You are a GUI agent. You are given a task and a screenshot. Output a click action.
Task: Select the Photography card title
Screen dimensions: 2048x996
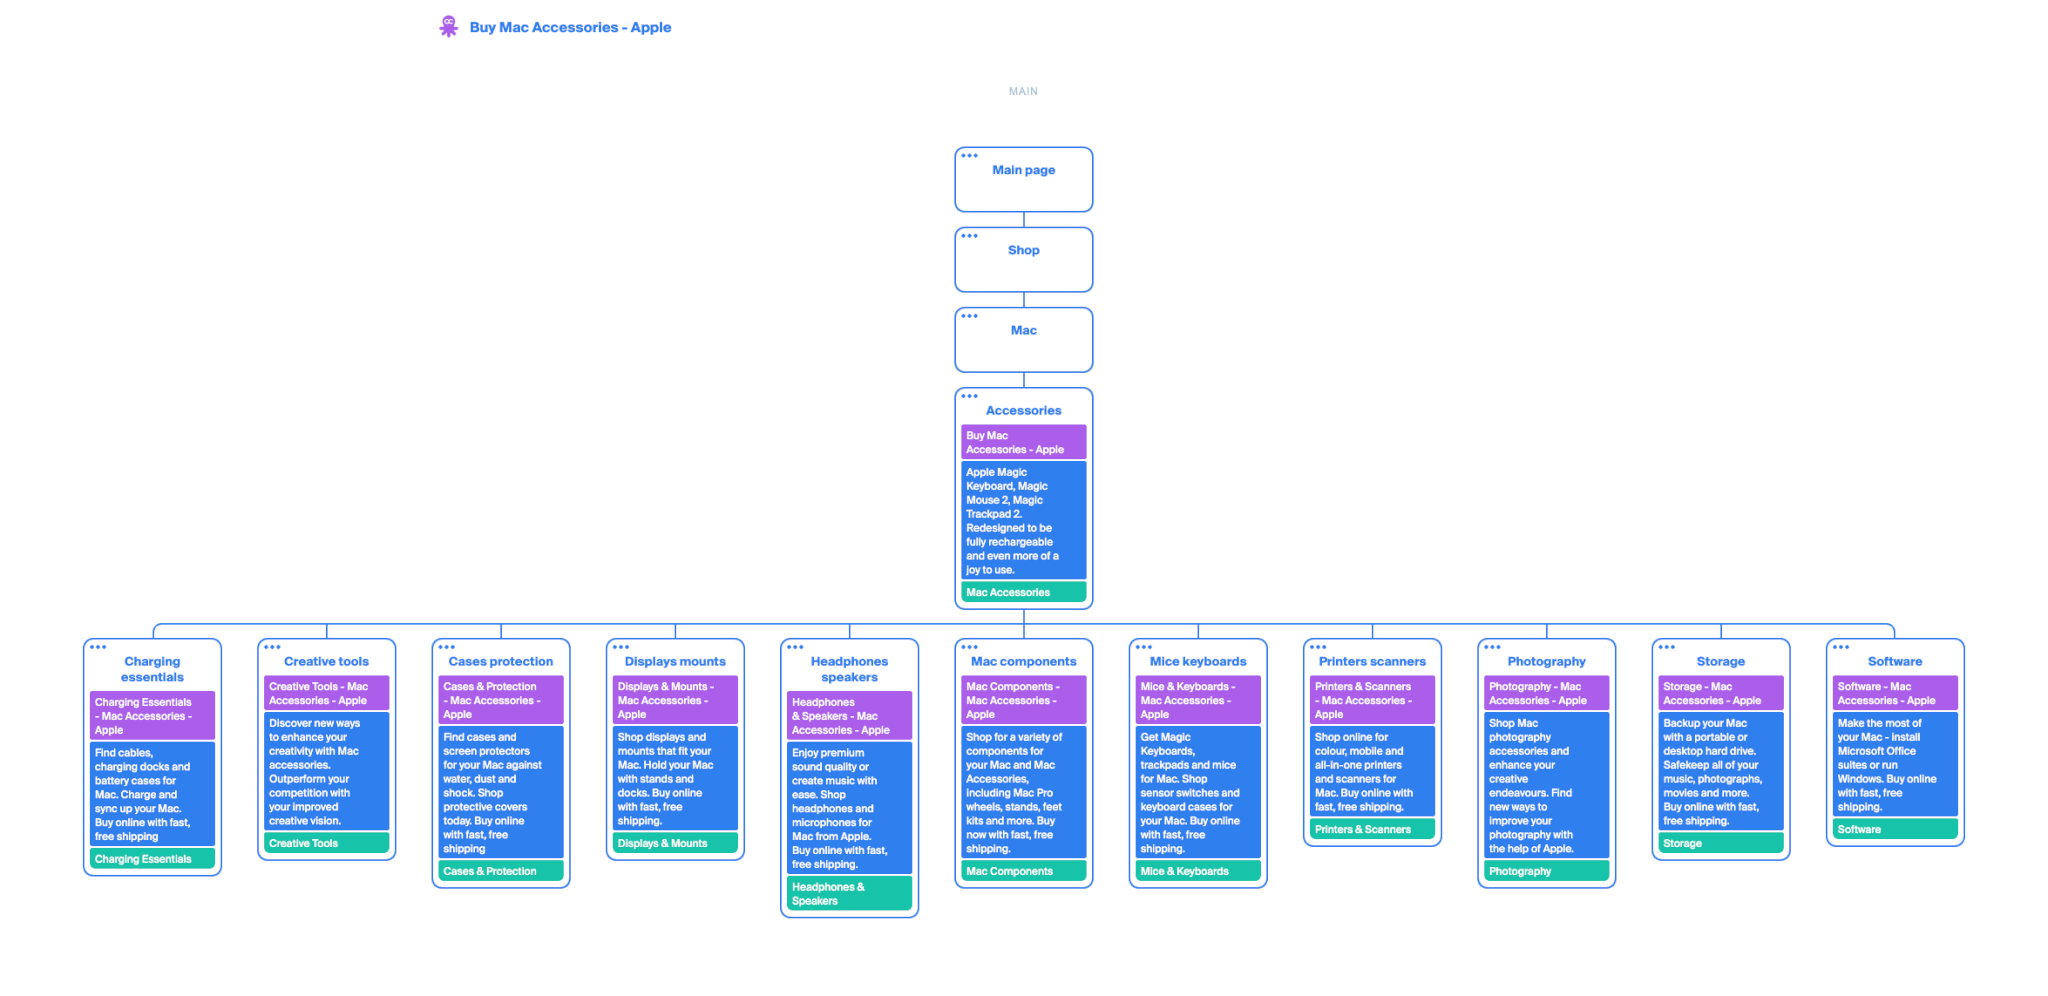[x=1546, y=661]
